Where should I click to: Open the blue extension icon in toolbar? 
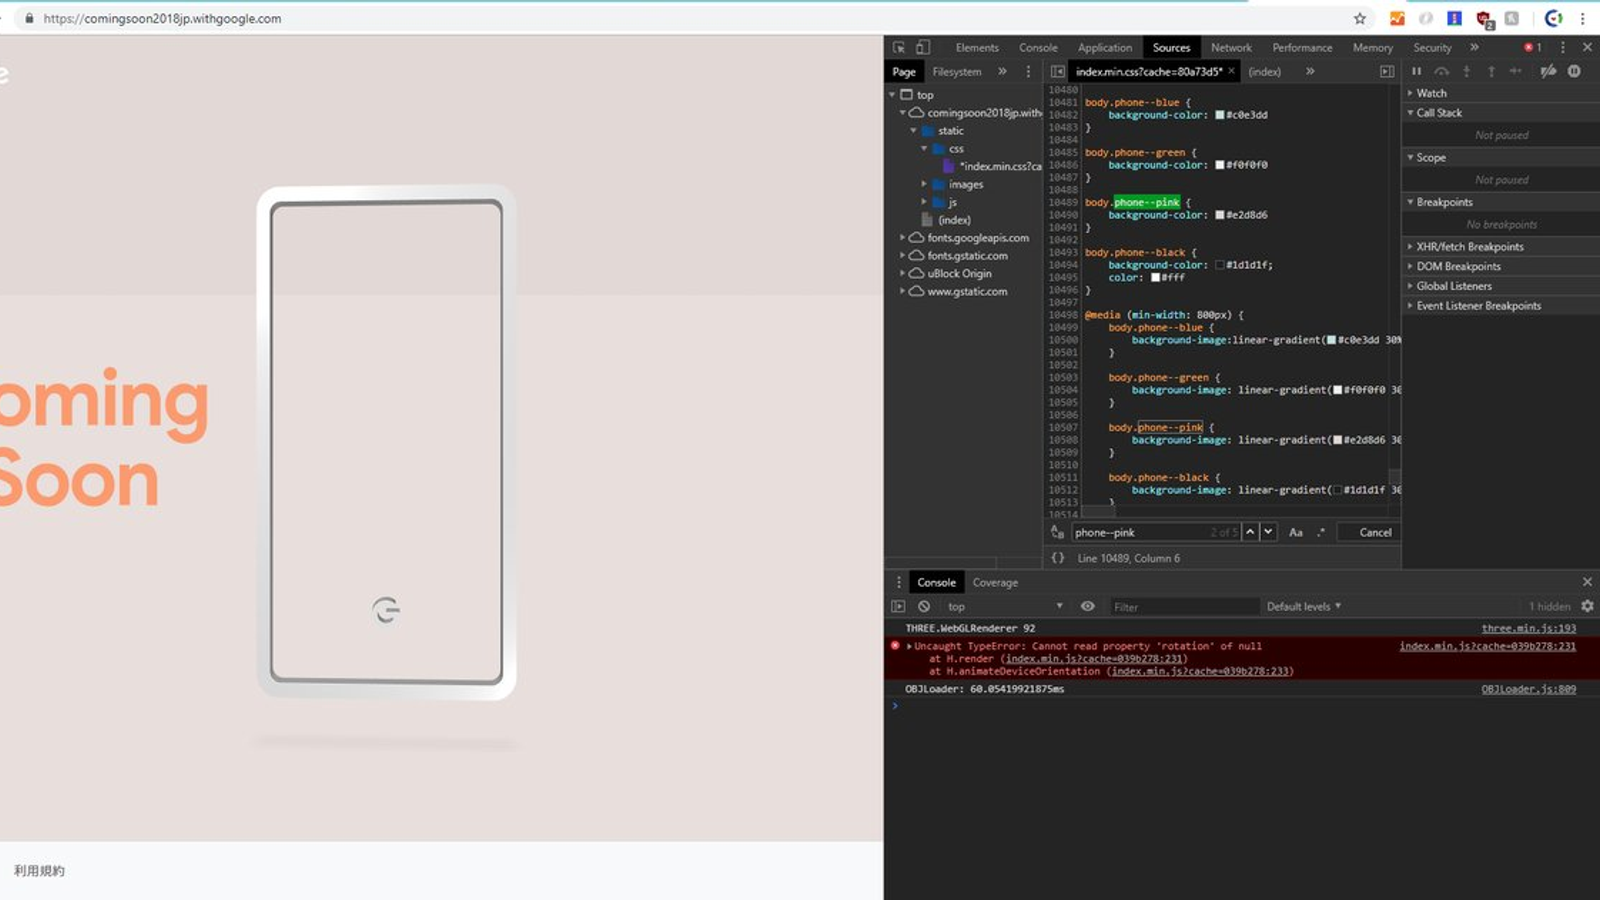[x=1454, y=18]
